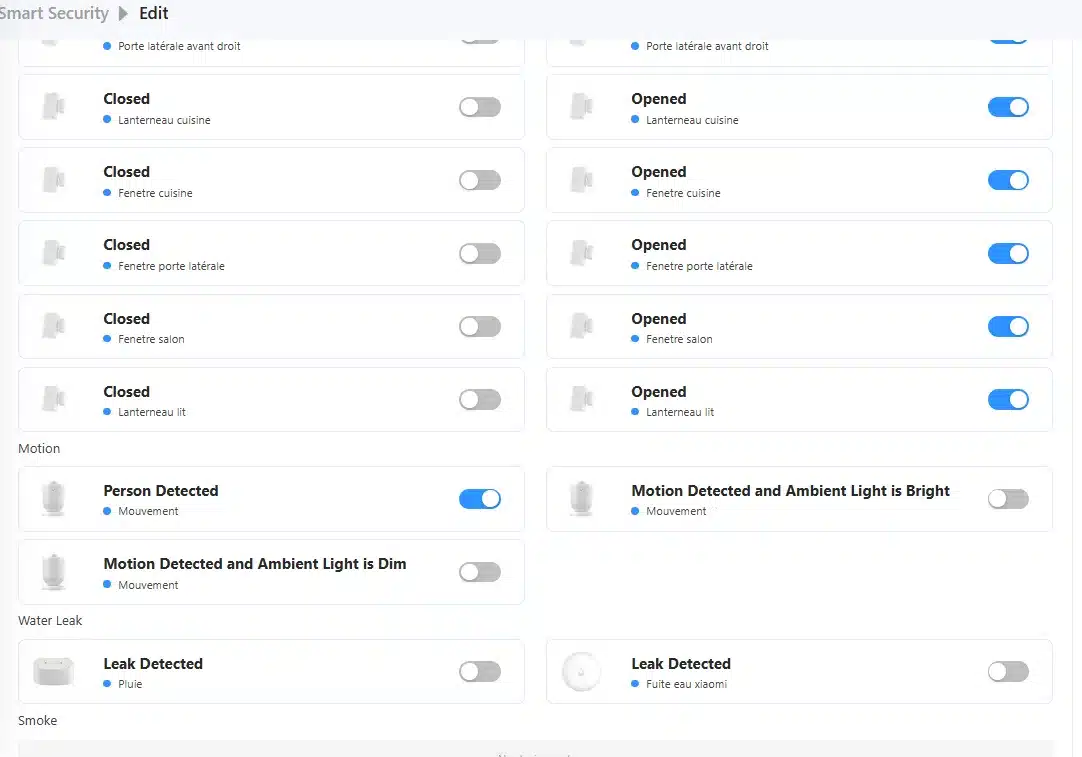Enable Leak Detected toggle for Fuite eau xiaomi
This screenshot has width=1082, height=757.
point(1008,672)
